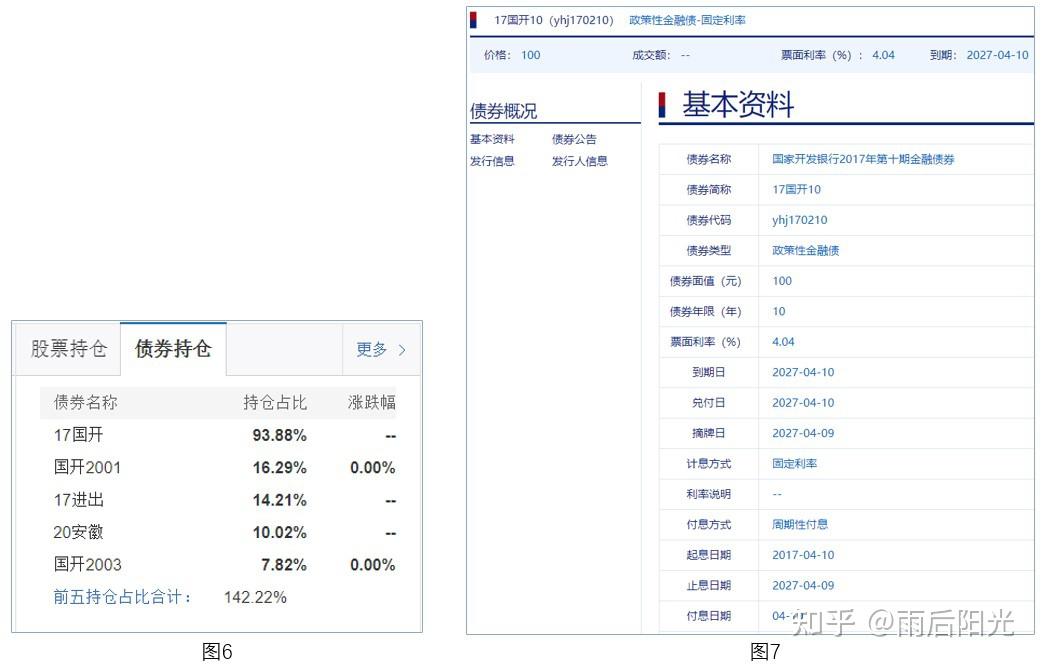Click 国家开发银行2017年第十期金融债券 bond name
The width and height of the screenshot is (1042, 666).
[866, 158]
